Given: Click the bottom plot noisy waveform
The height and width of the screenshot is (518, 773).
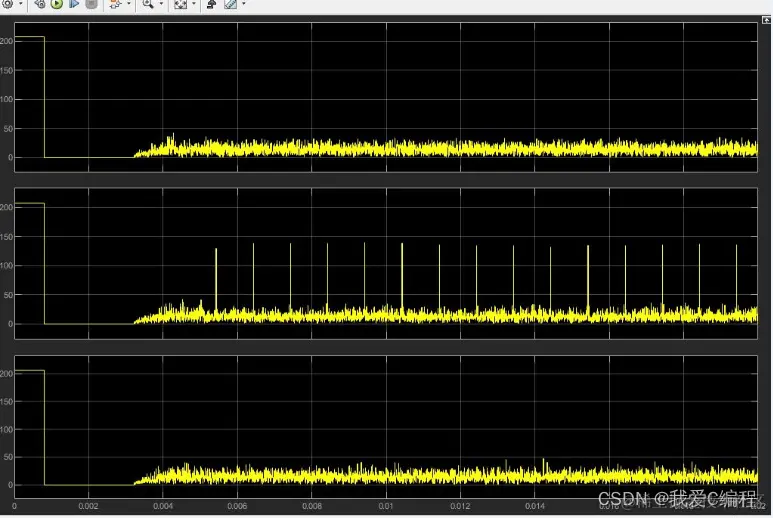Looking at the screenshot, I should pos(446,475).
